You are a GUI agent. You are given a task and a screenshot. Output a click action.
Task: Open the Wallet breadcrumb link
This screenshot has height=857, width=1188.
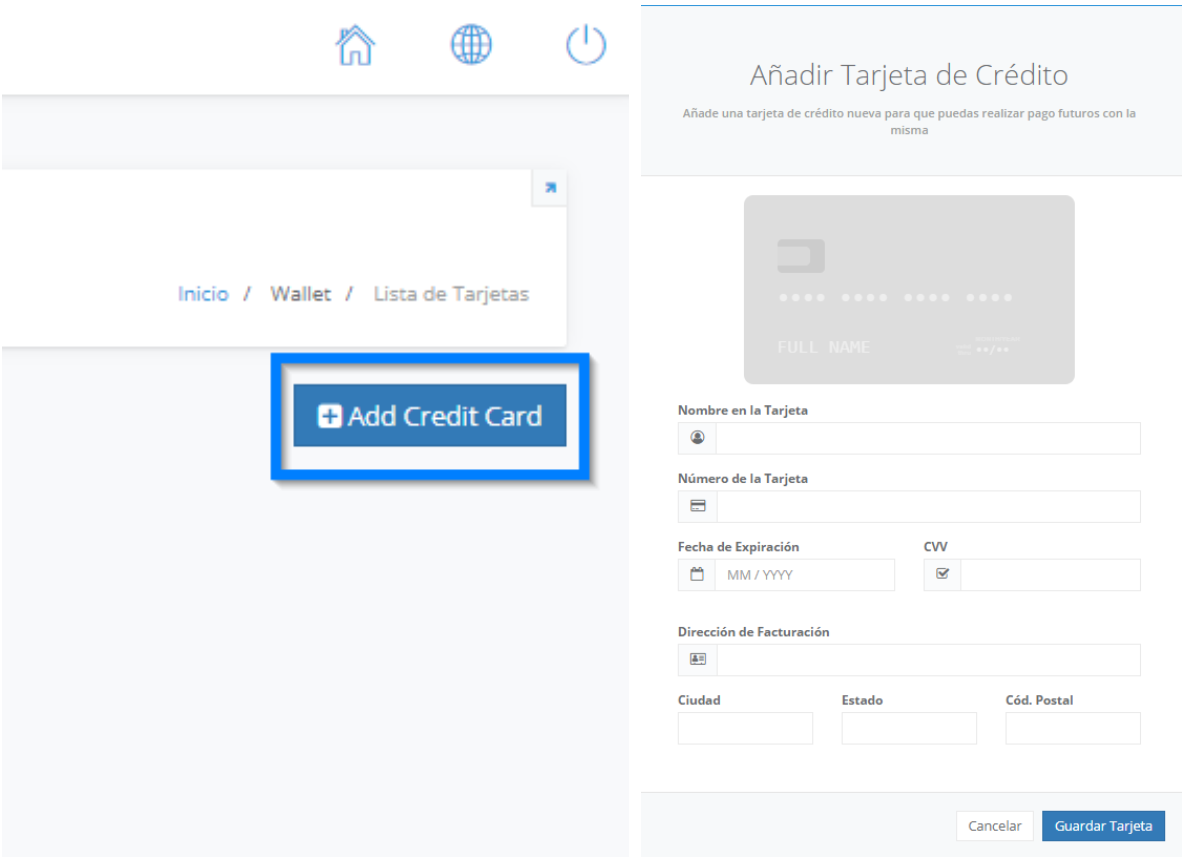pos(301,294)
